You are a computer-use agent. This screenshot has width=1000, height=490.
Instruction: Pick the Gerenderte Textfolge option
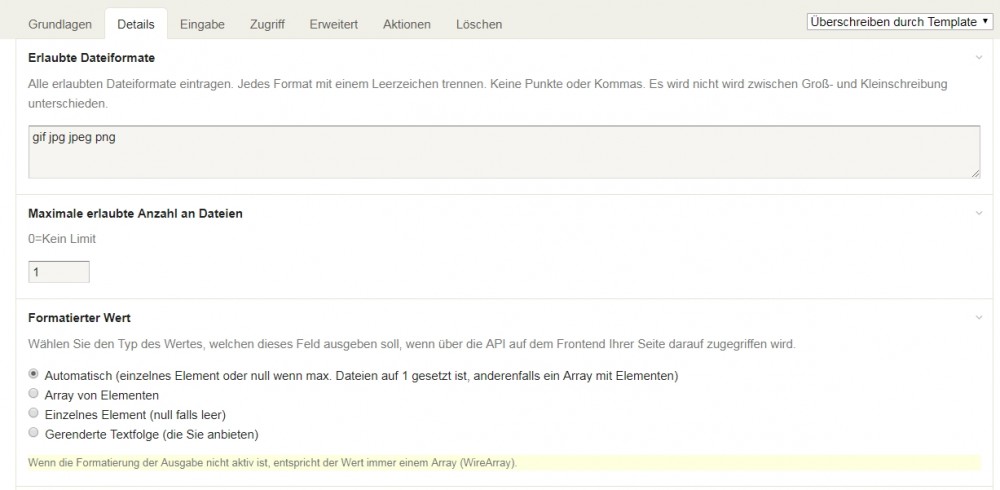pyautogui.click(x=35, y=433)
